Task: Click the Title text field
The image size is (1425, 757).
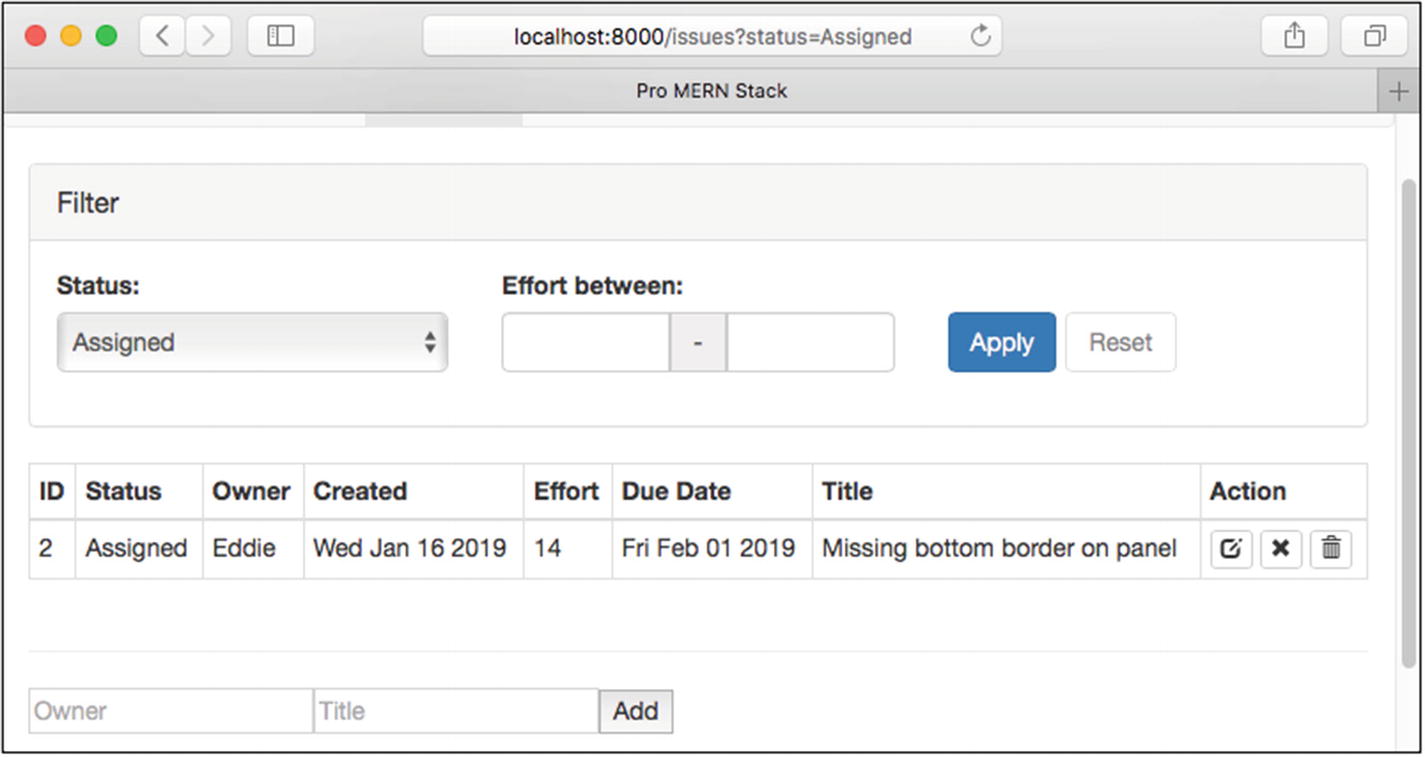Action: tap(456, 711)
